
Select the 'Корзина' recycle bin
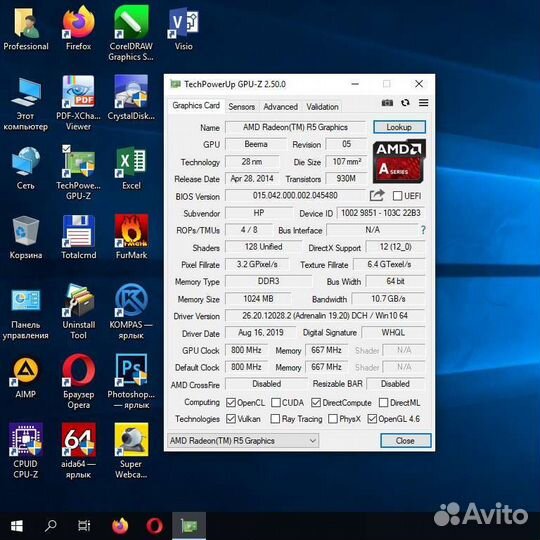pyautogui.click(x=26, y=238)
